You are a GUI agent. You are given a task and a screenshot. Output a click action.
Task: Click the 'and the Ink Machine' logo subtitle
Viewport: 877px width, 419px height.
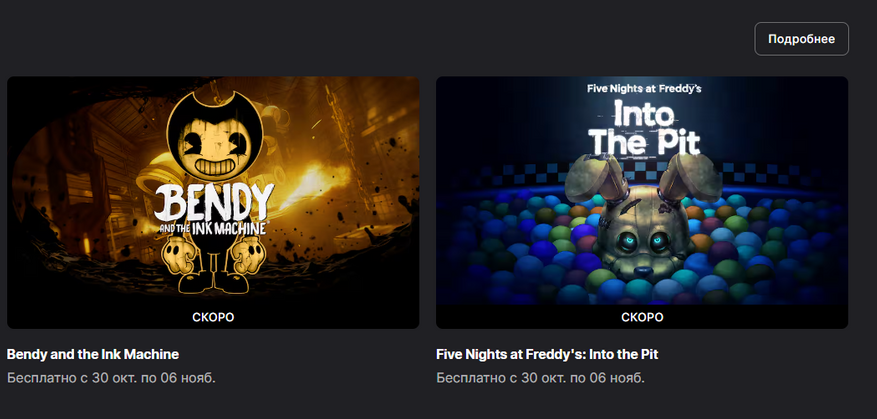[216, 227]
